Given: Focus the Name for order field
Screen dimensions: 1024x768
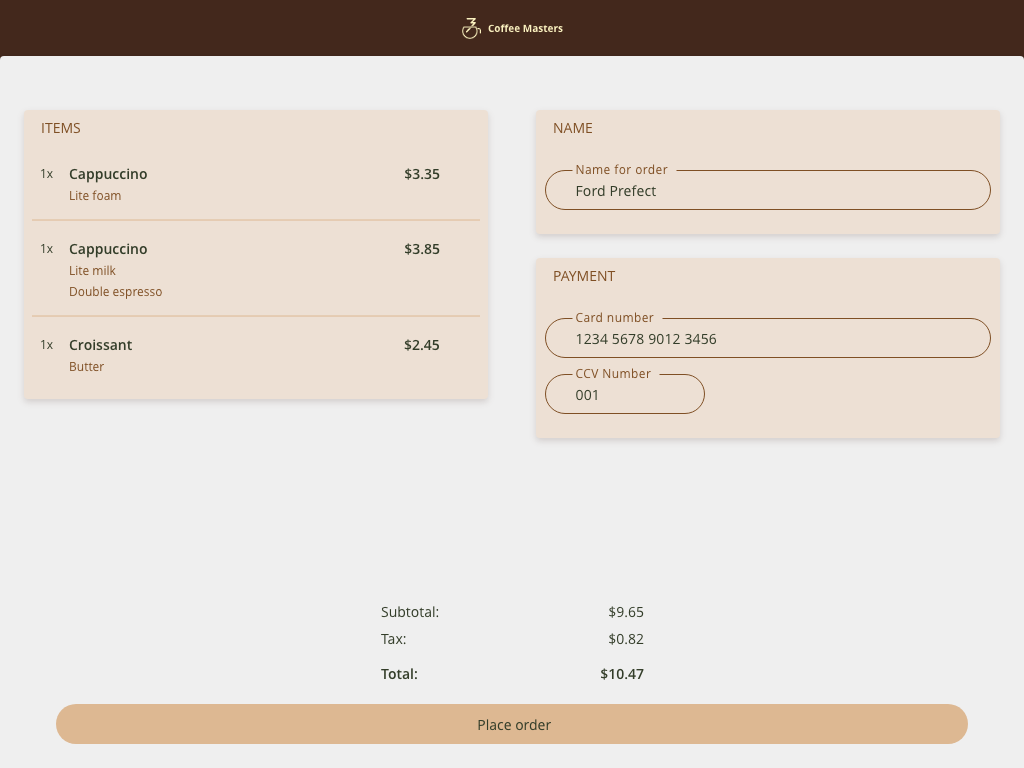Looking at the screenshot, I should point(767,191).
